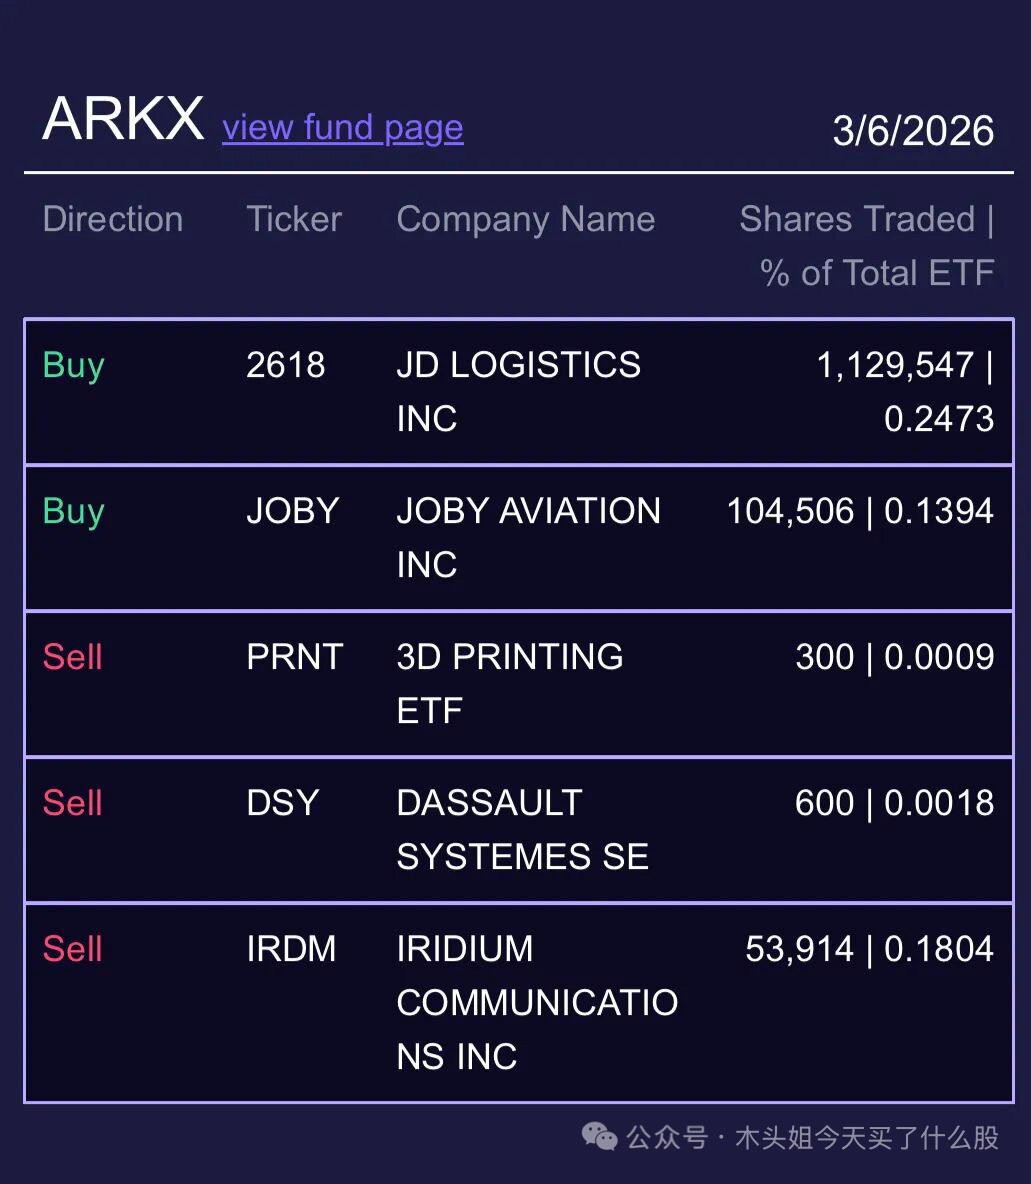Select the IRDM ticker cell
Image resolution: width=1031 pixels, height=1184 pixels.
coord(291,948)
